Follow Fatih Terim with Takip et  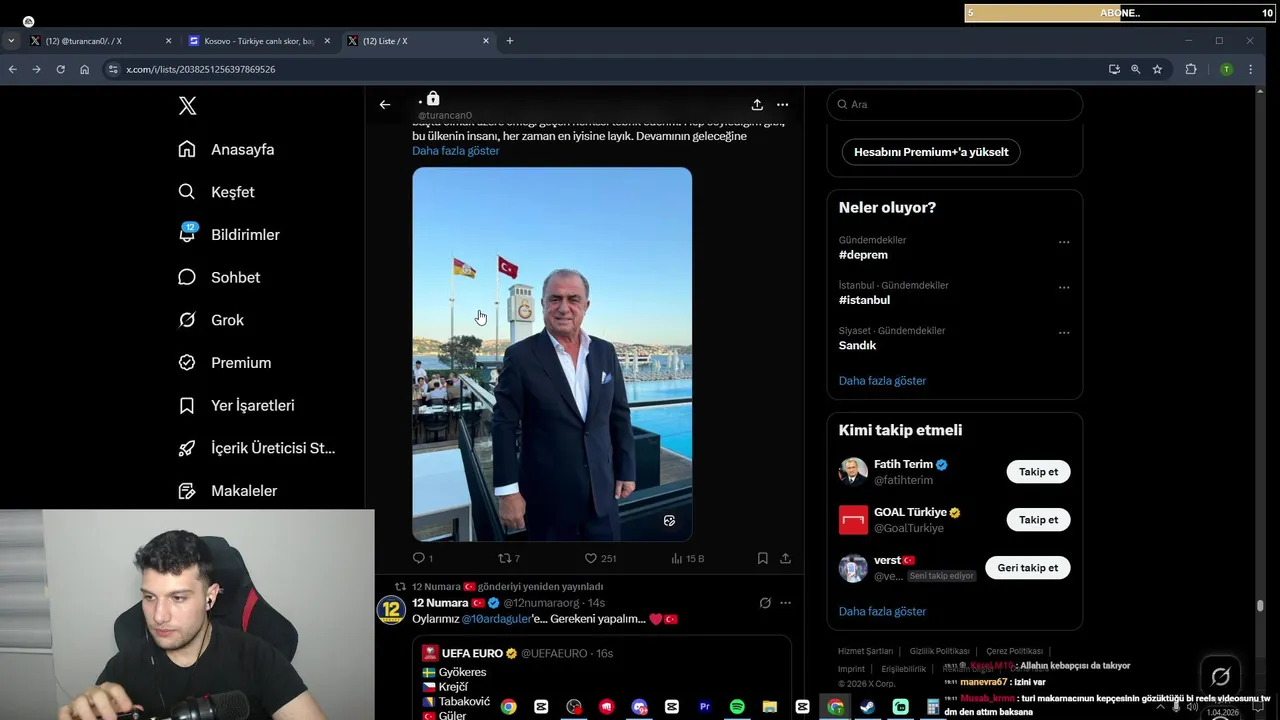(x=1038, y=472)
